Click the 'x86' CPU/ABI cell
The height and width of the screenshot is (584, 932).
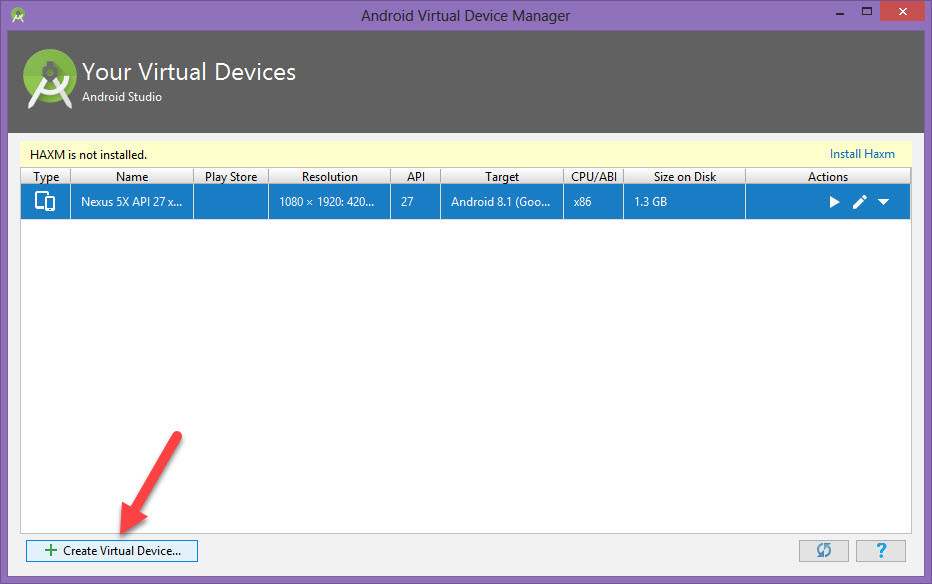point(593,201)
